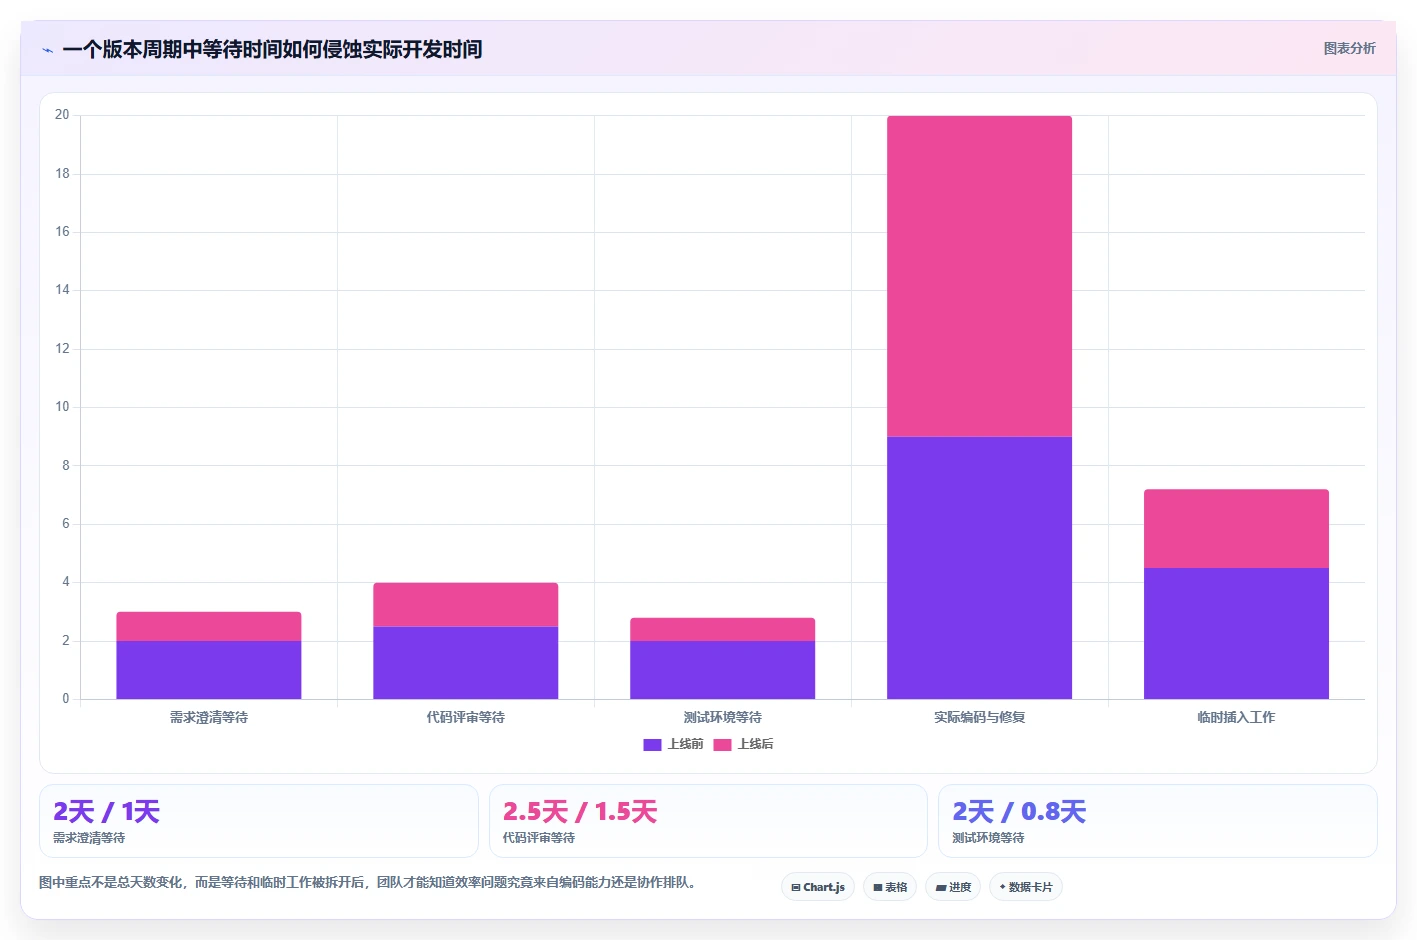Click the 代码评审等待 x-axis label
This screenshot has width=1417, height=940.
point(466,717)
